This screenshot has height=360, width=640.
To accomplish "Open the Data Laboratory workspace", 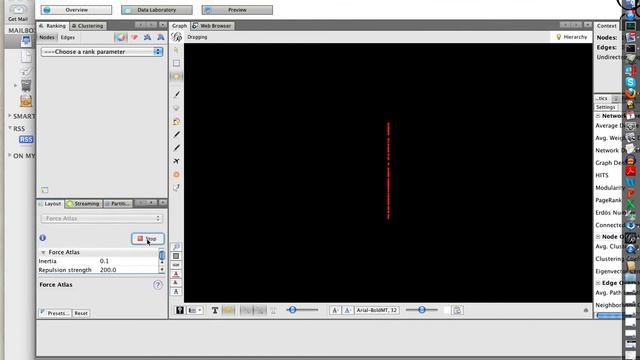I will [157, 10].
